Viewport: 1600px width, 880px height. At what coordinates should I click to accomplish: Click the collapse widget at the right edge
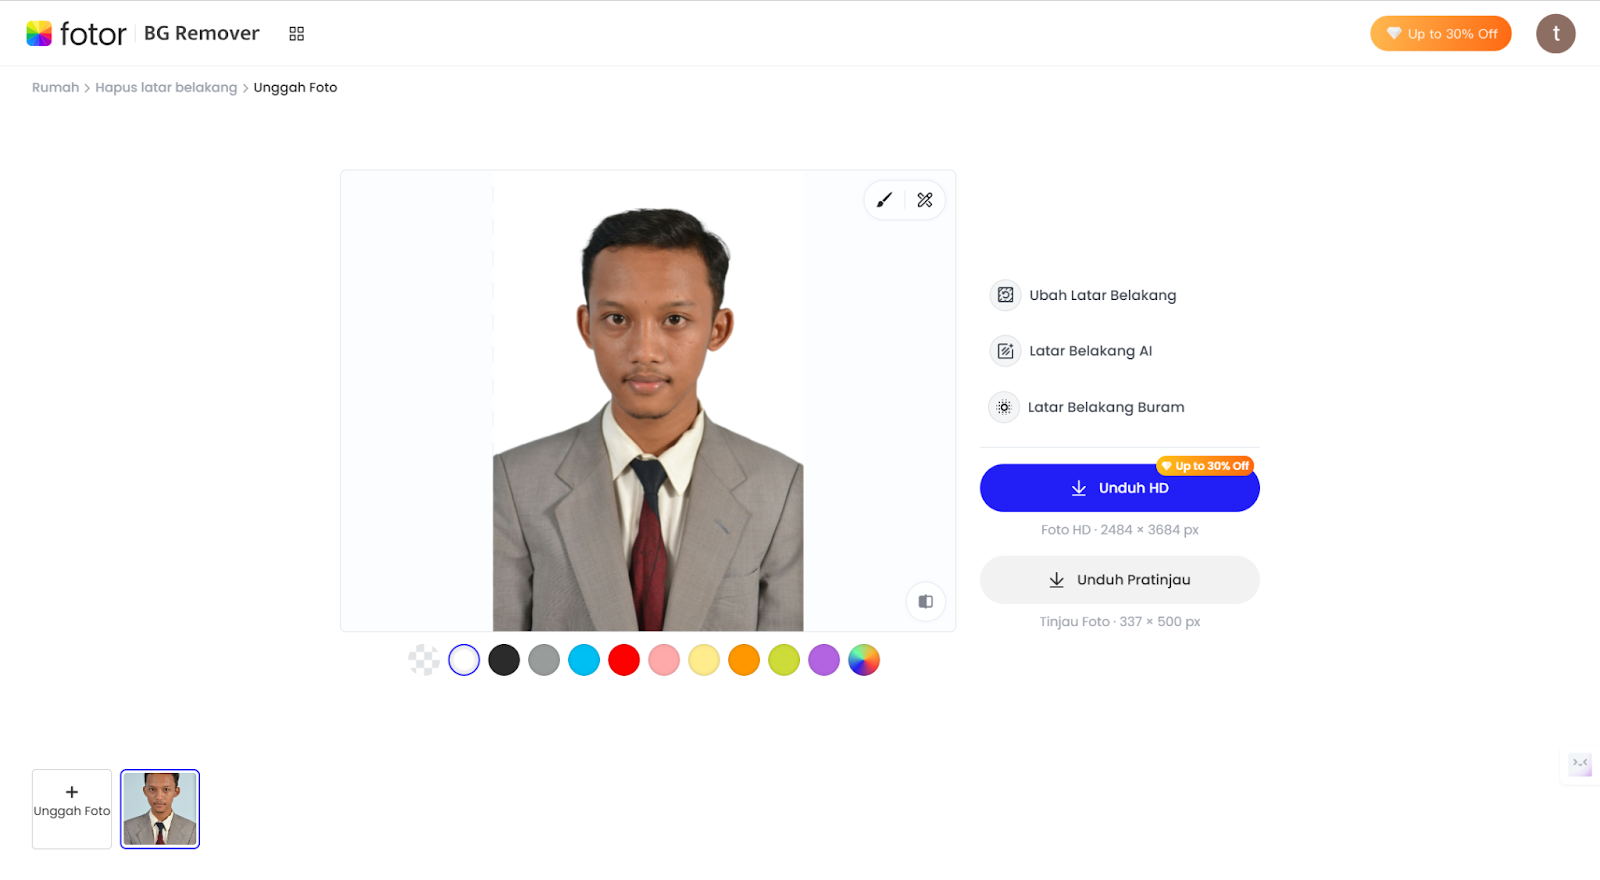[x=1580, y=764]
